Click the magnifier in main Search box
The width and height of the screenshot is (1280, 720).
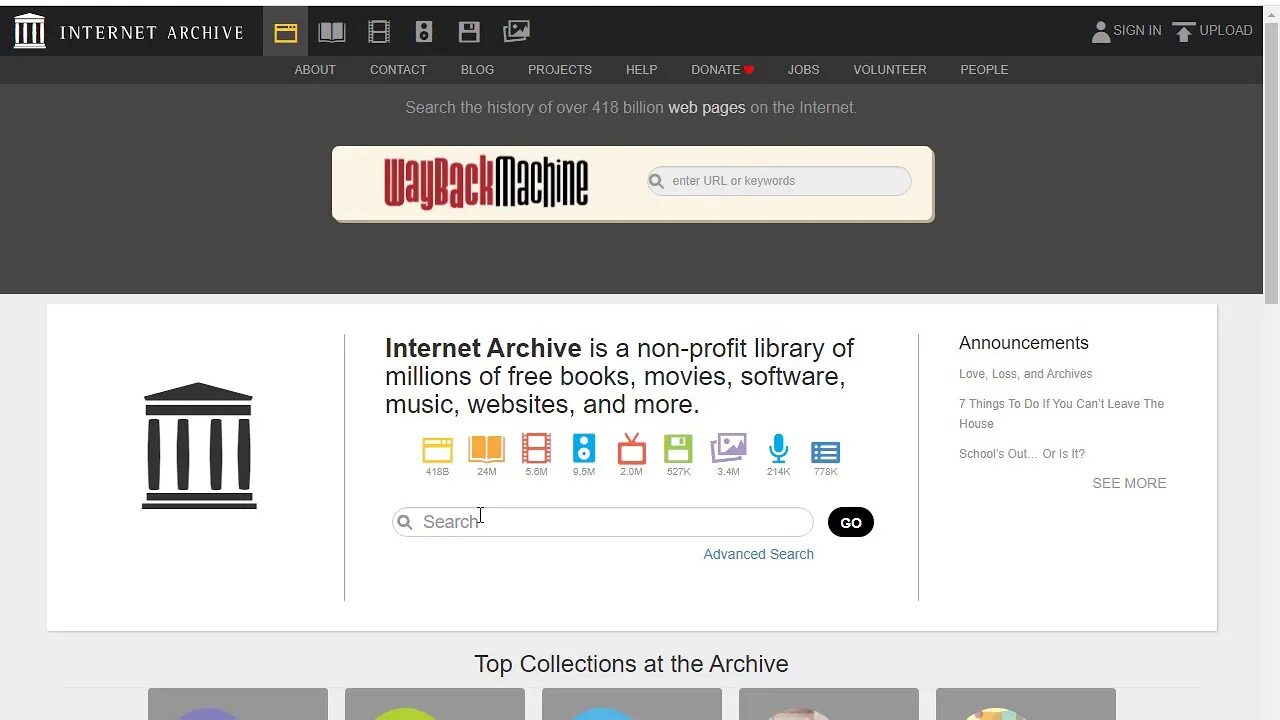click(x=405, y=522)
